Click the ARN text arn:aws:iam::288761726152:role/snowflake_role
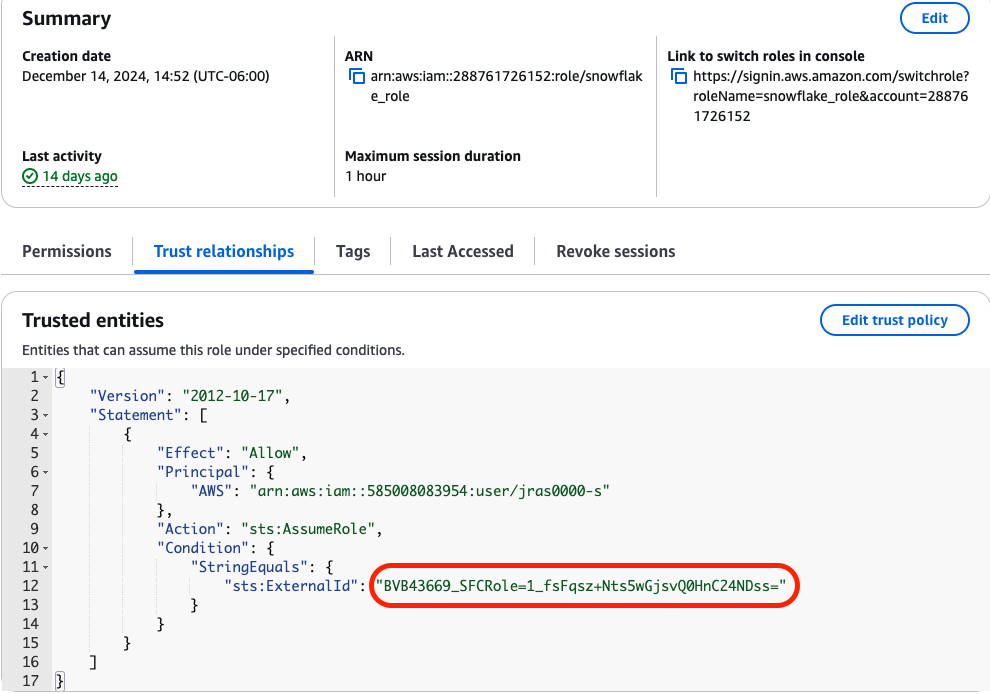The height and width of the screenshot is (694, 990). coord(506,87)
